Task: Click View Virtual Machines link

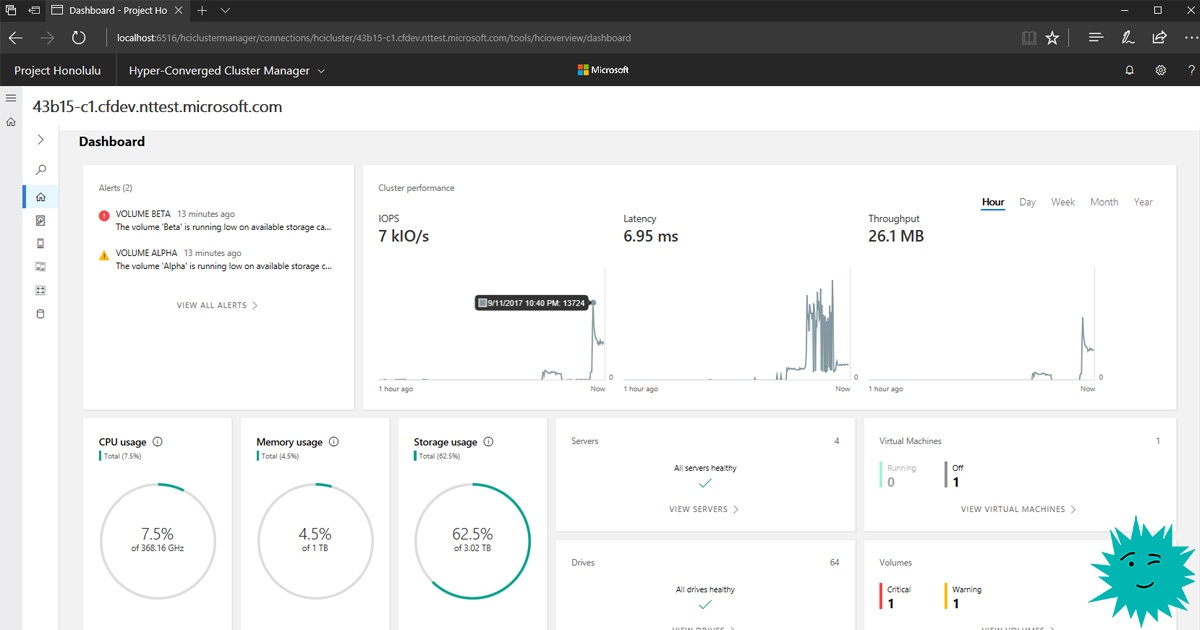Action: [x=1018, y=509]
